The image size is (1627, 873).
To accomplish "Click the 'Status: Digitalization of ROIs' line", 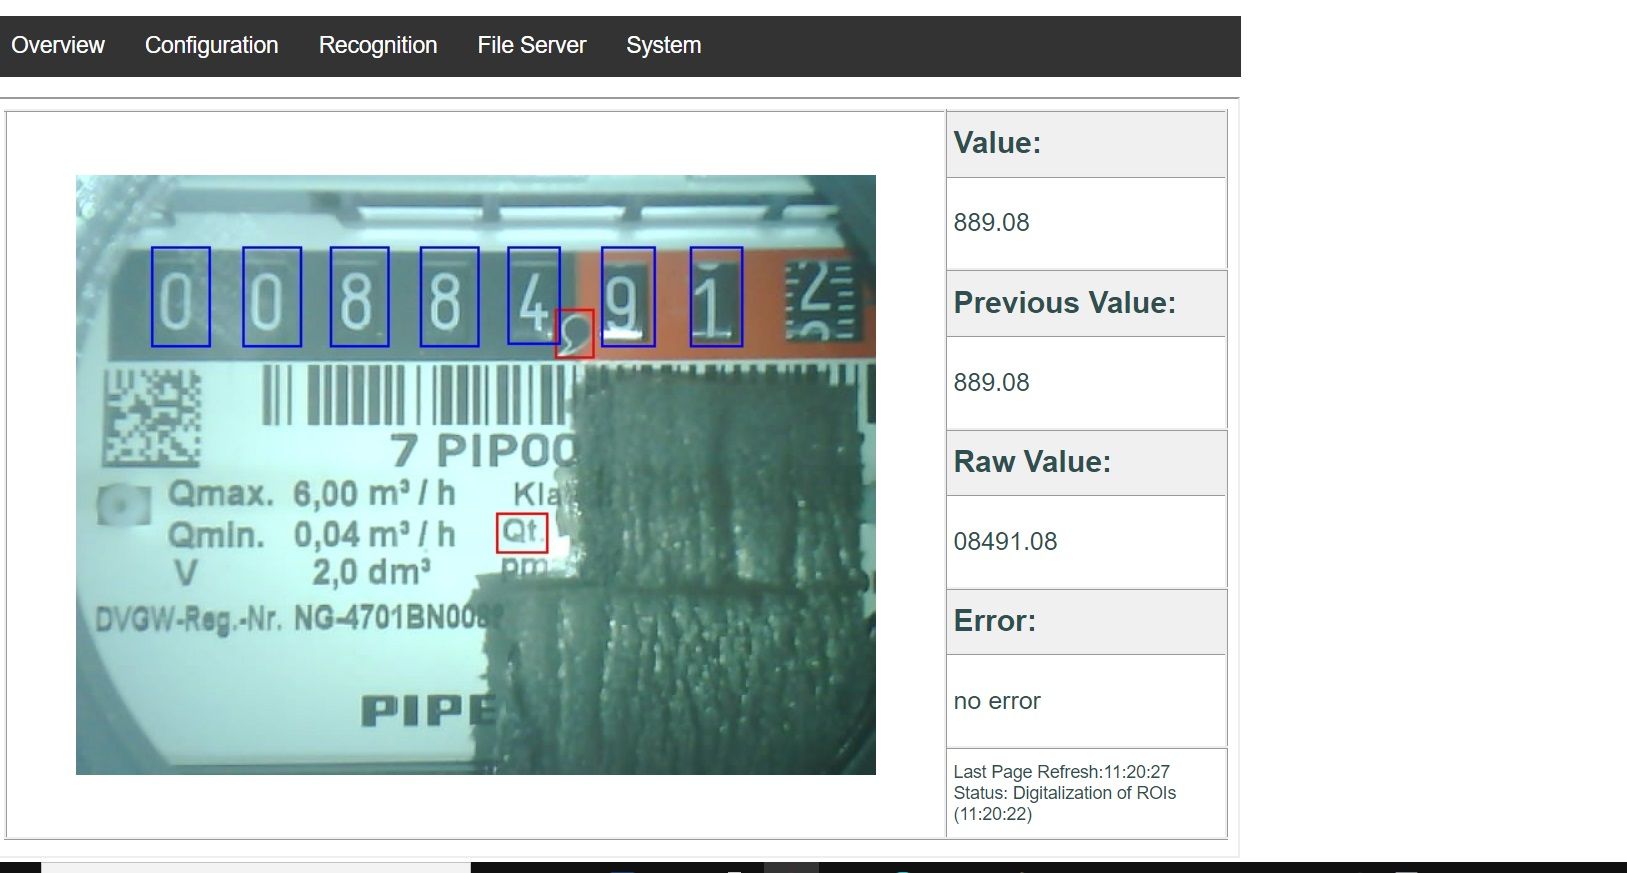I will [x=1064, y=793].
